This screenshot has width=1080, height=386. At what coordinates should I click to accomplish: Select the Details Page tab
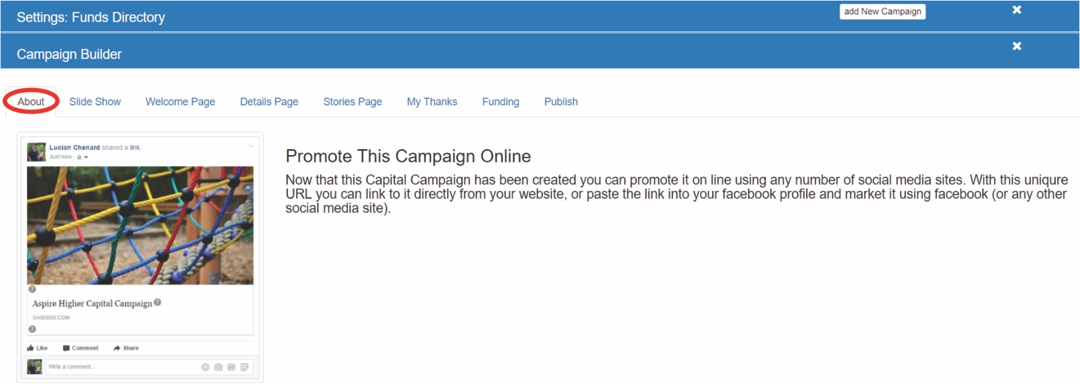269,102
